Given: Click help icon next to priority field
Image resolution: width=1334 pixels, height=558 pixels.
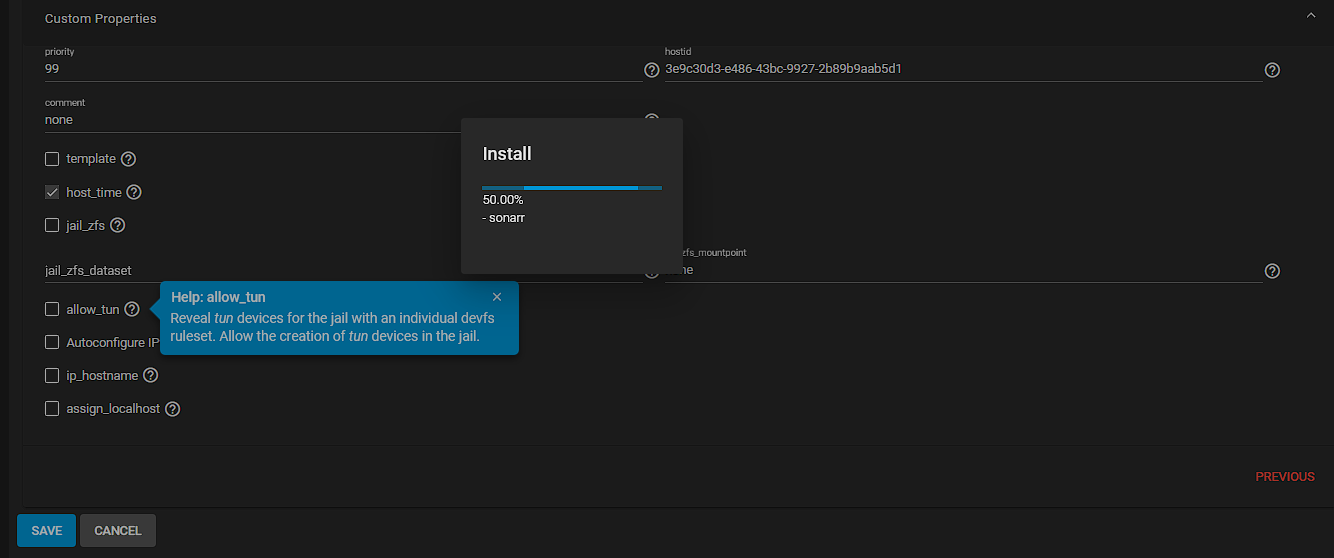Looking at the screenshot, I should pyautogui.click(x=652, y=70).
